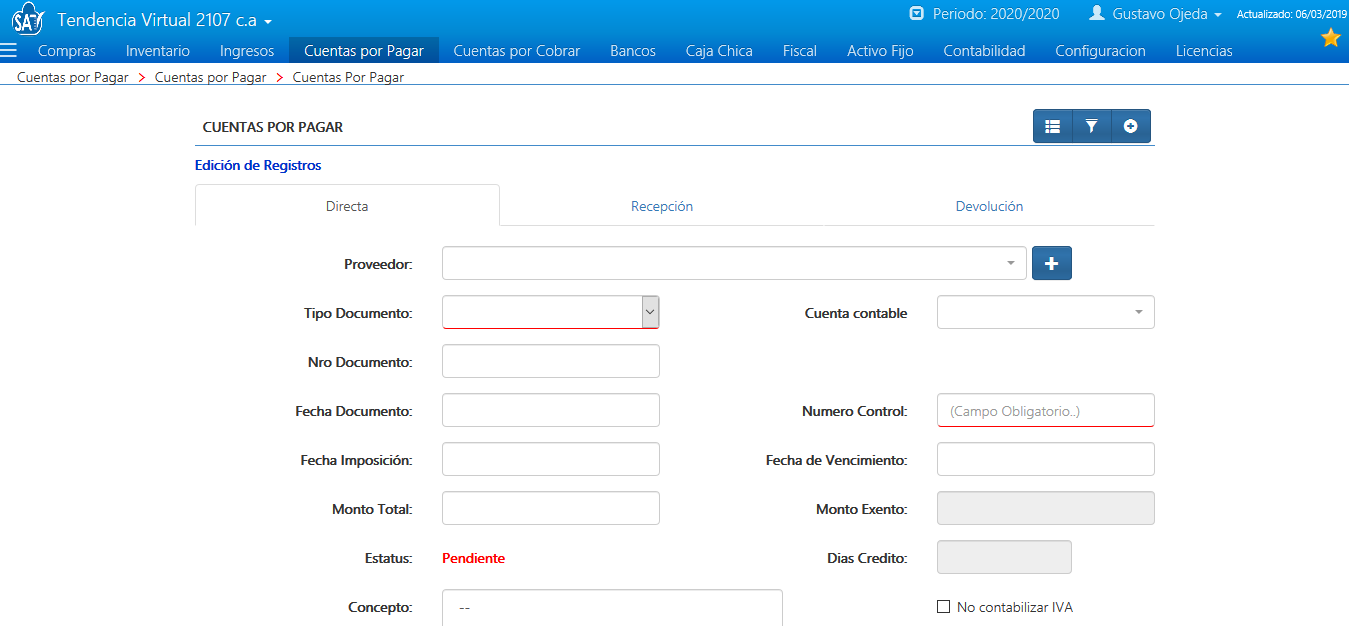Click the Fecha Documento input field
This screenshot has width=1349, height=626.
[x=550, y=410]
